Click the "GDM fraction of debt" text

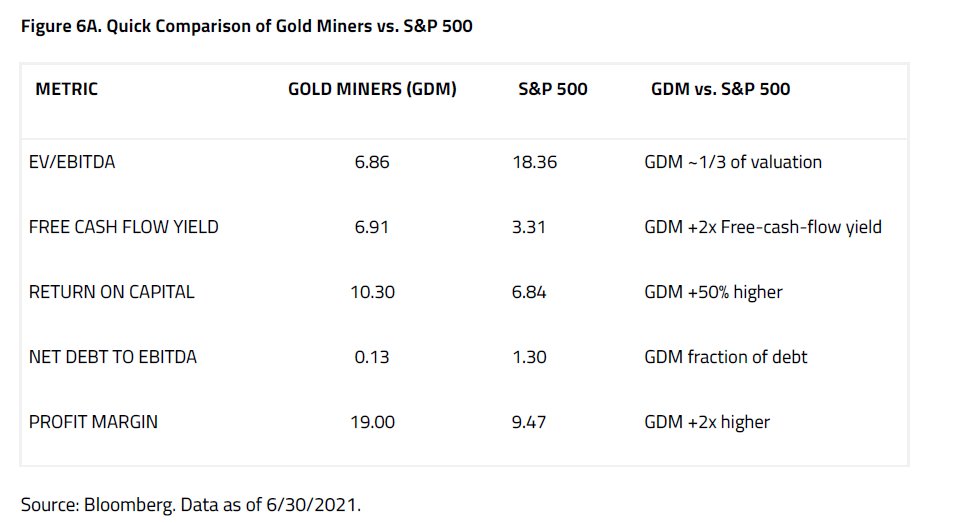click(726, 356)
